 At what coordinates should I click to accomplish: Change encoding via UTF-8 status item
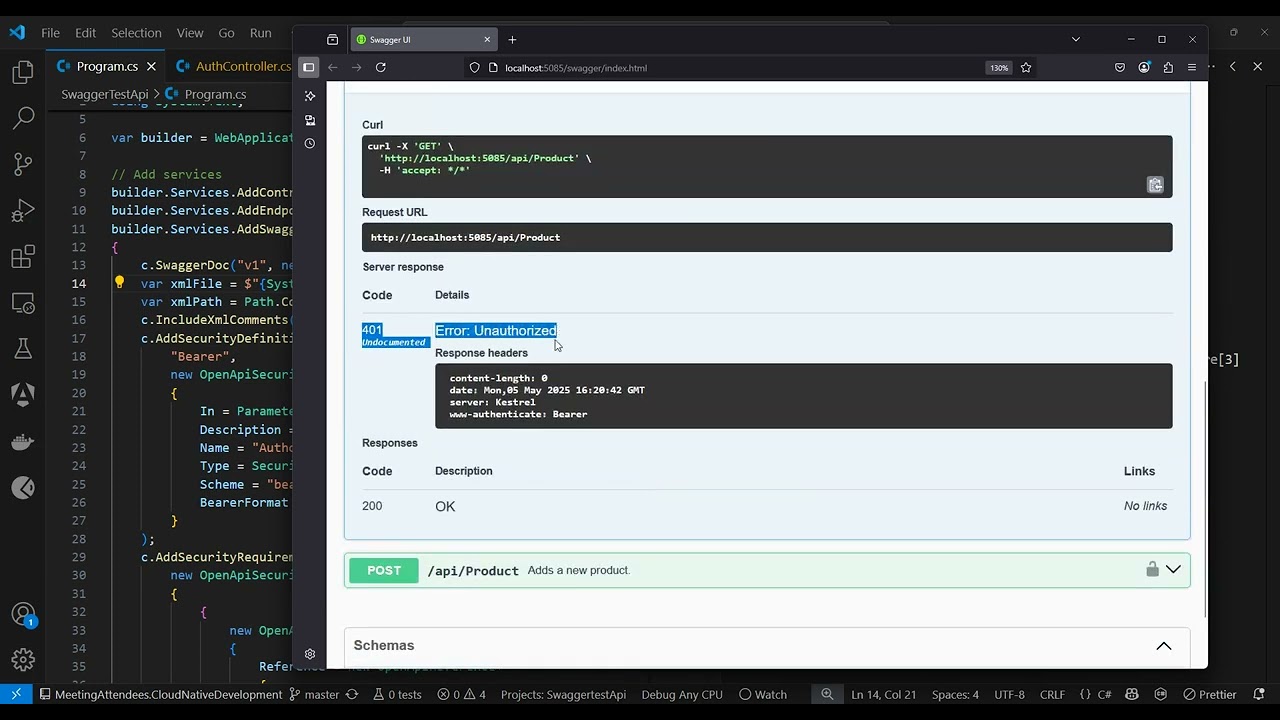pos(1009,694)
